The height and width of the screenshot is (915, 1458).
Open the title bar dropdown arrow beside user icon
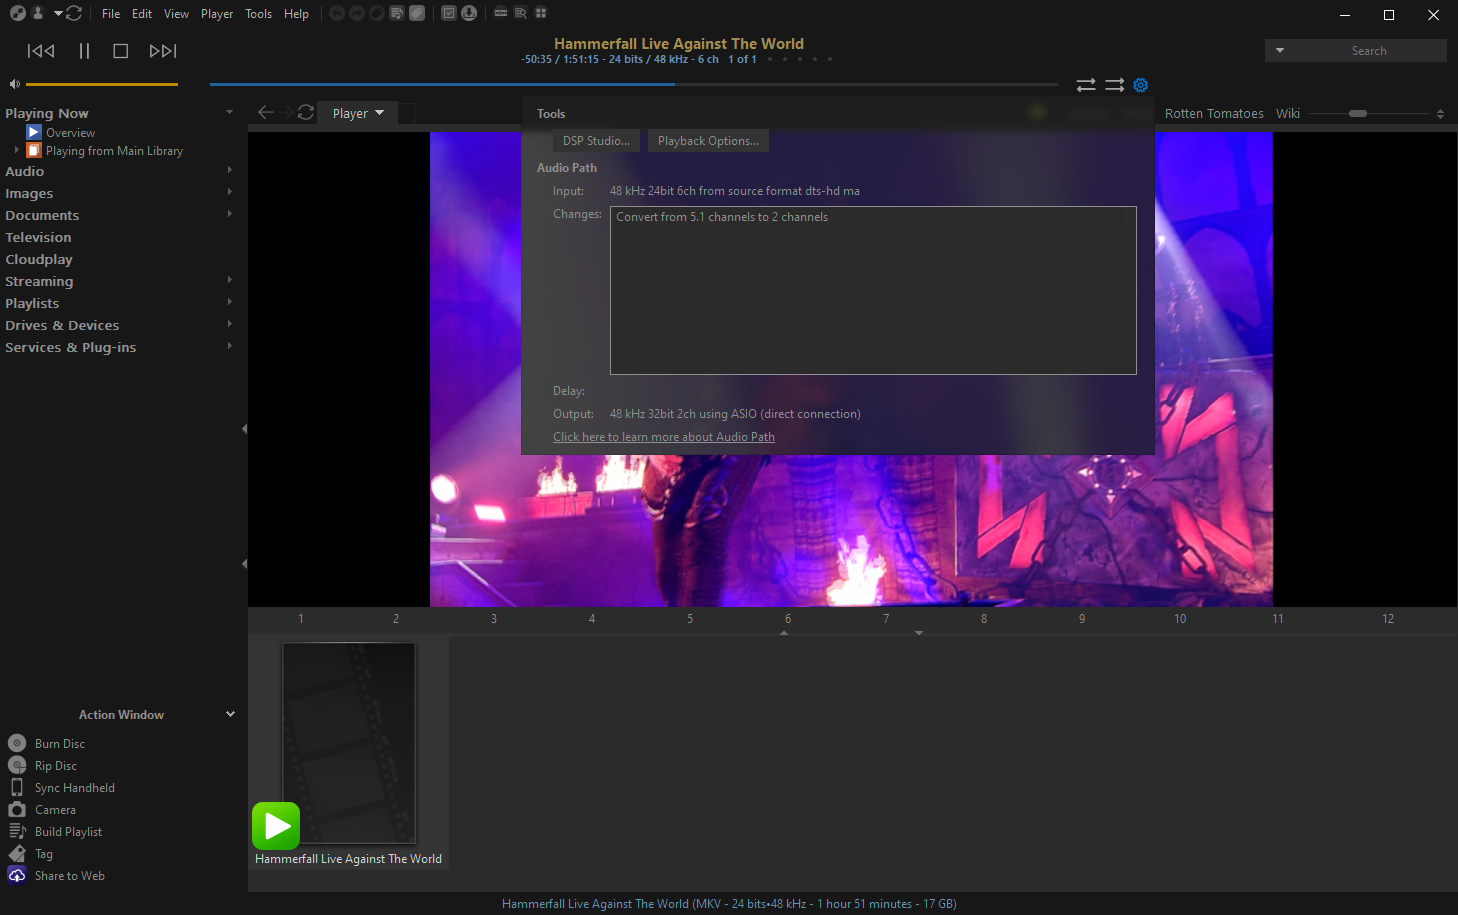point(58,13)
